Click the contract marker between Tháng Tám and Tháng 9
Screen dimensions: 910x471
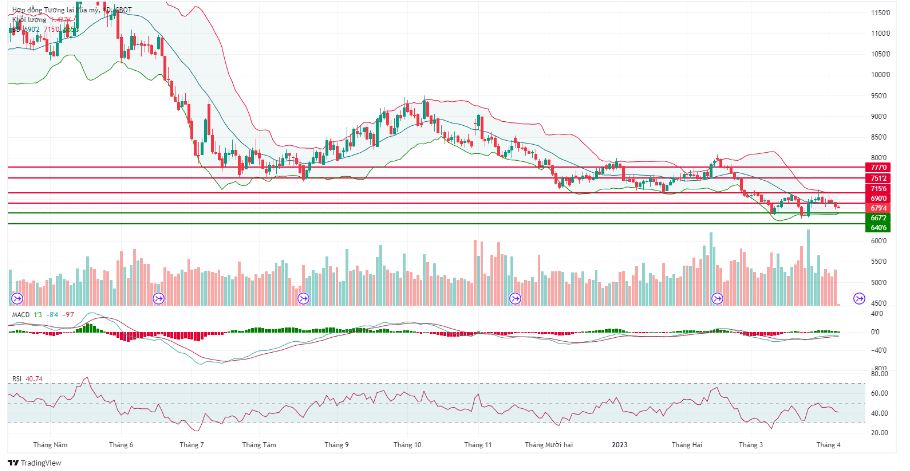(303, 298)
